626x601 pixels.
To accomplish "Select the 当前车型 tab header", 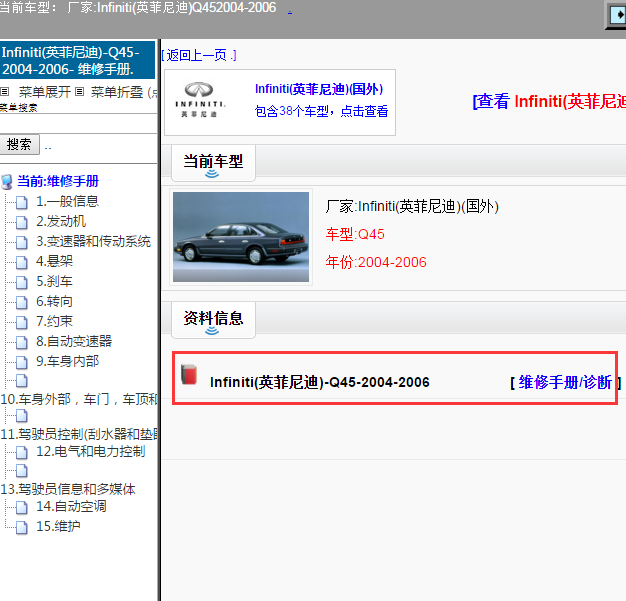I will (x=213, y=161).
